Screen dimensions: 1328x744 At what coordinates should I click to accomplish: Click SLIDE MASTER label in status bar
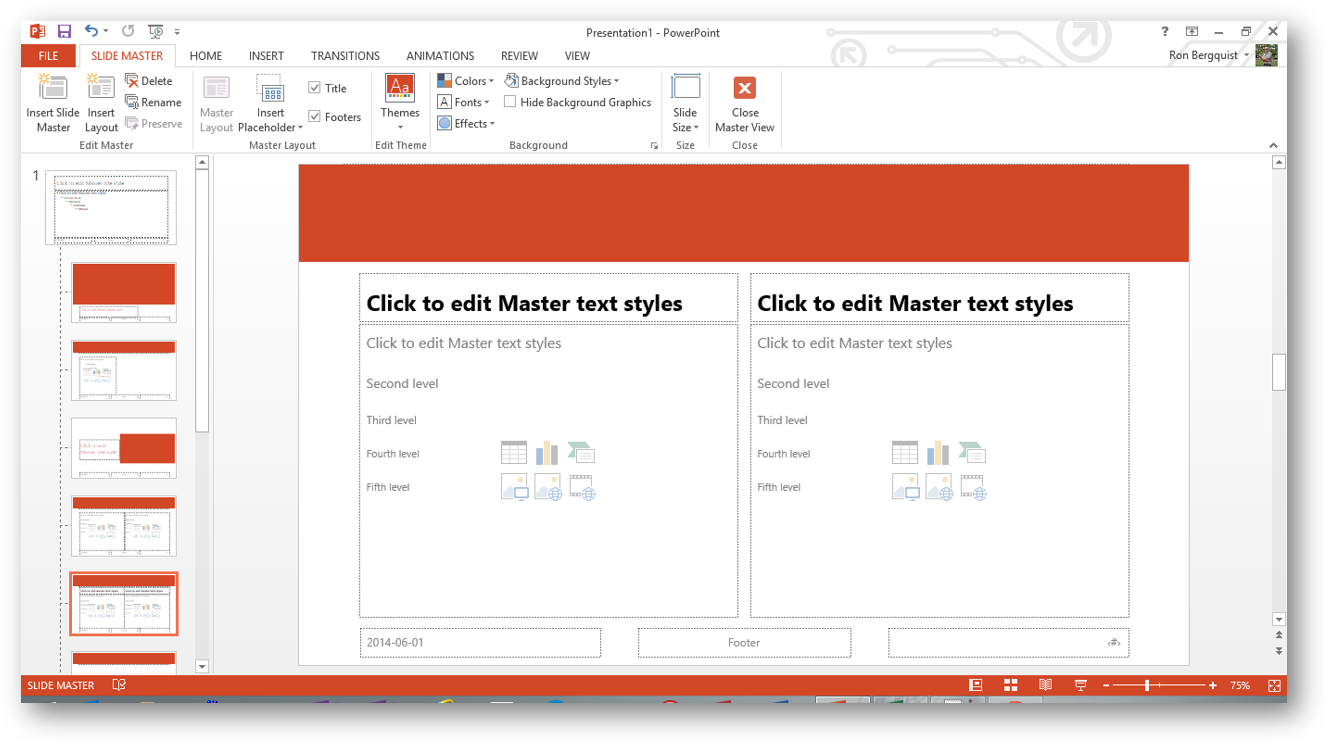[x=61, y=686]
